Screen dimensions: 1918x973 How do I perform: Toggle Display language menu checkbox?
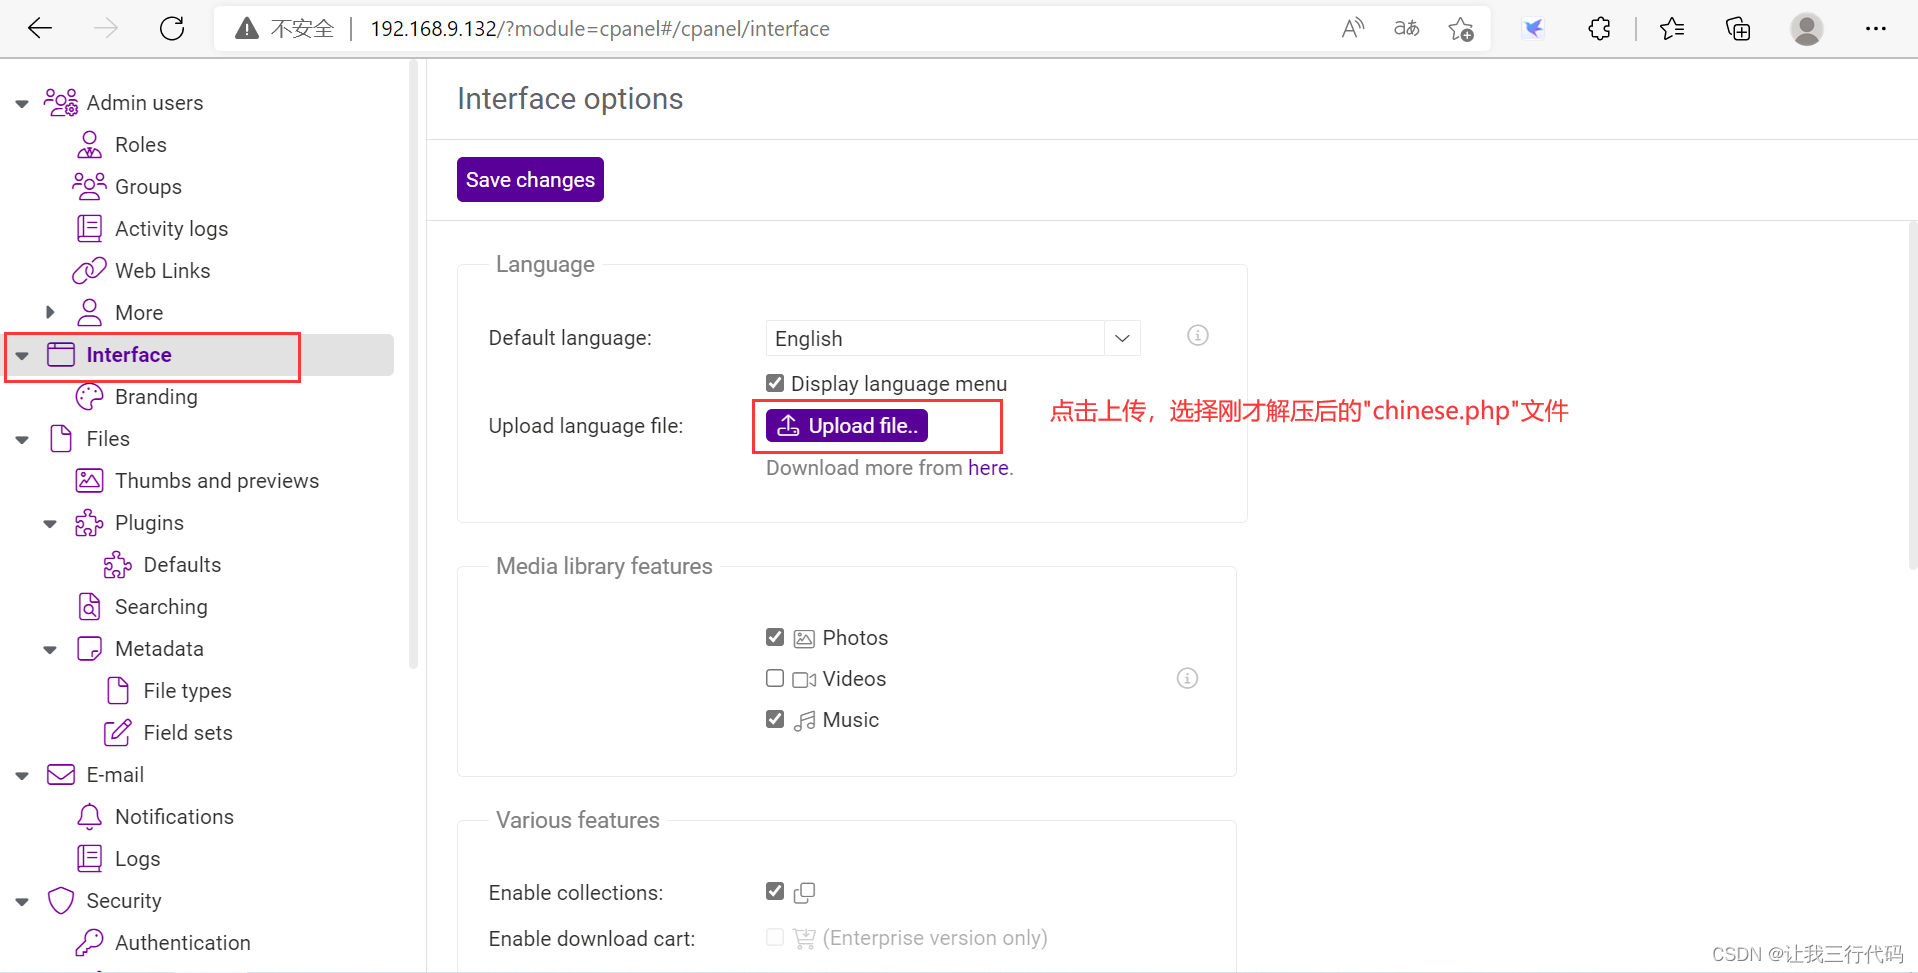[775, 383]
